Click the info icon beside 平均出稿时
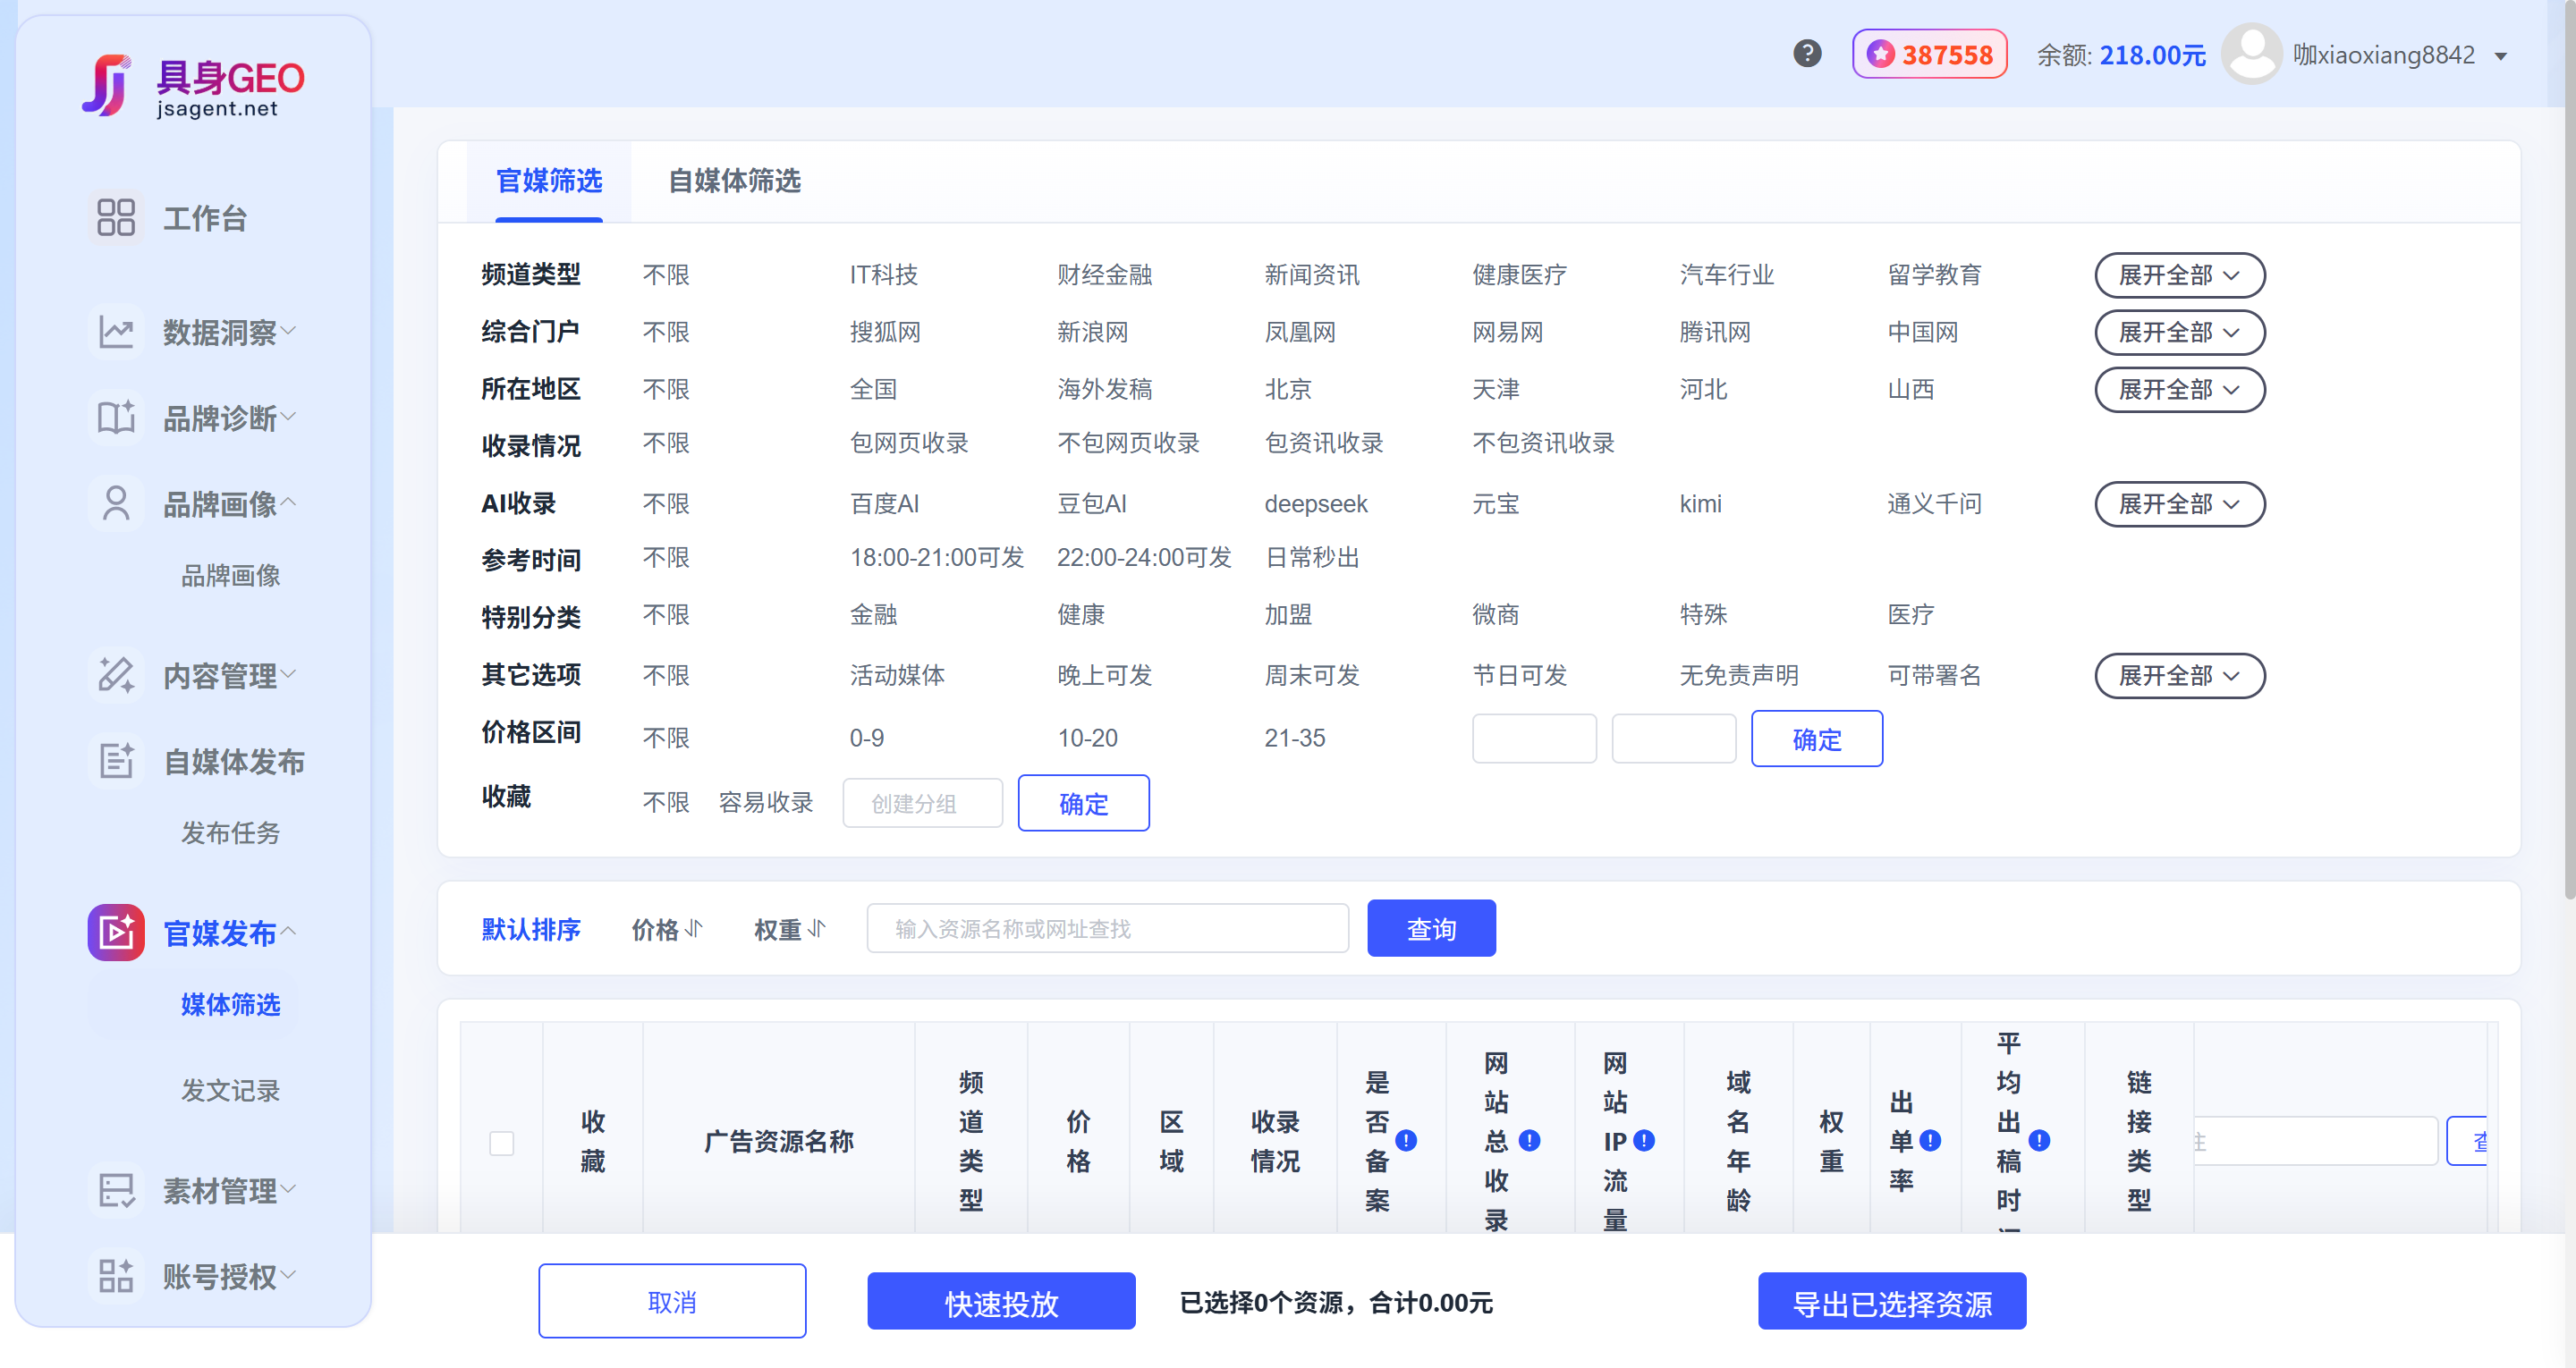The height and width of the screenshot is (1368, 2576). tap(2039, 1140)
